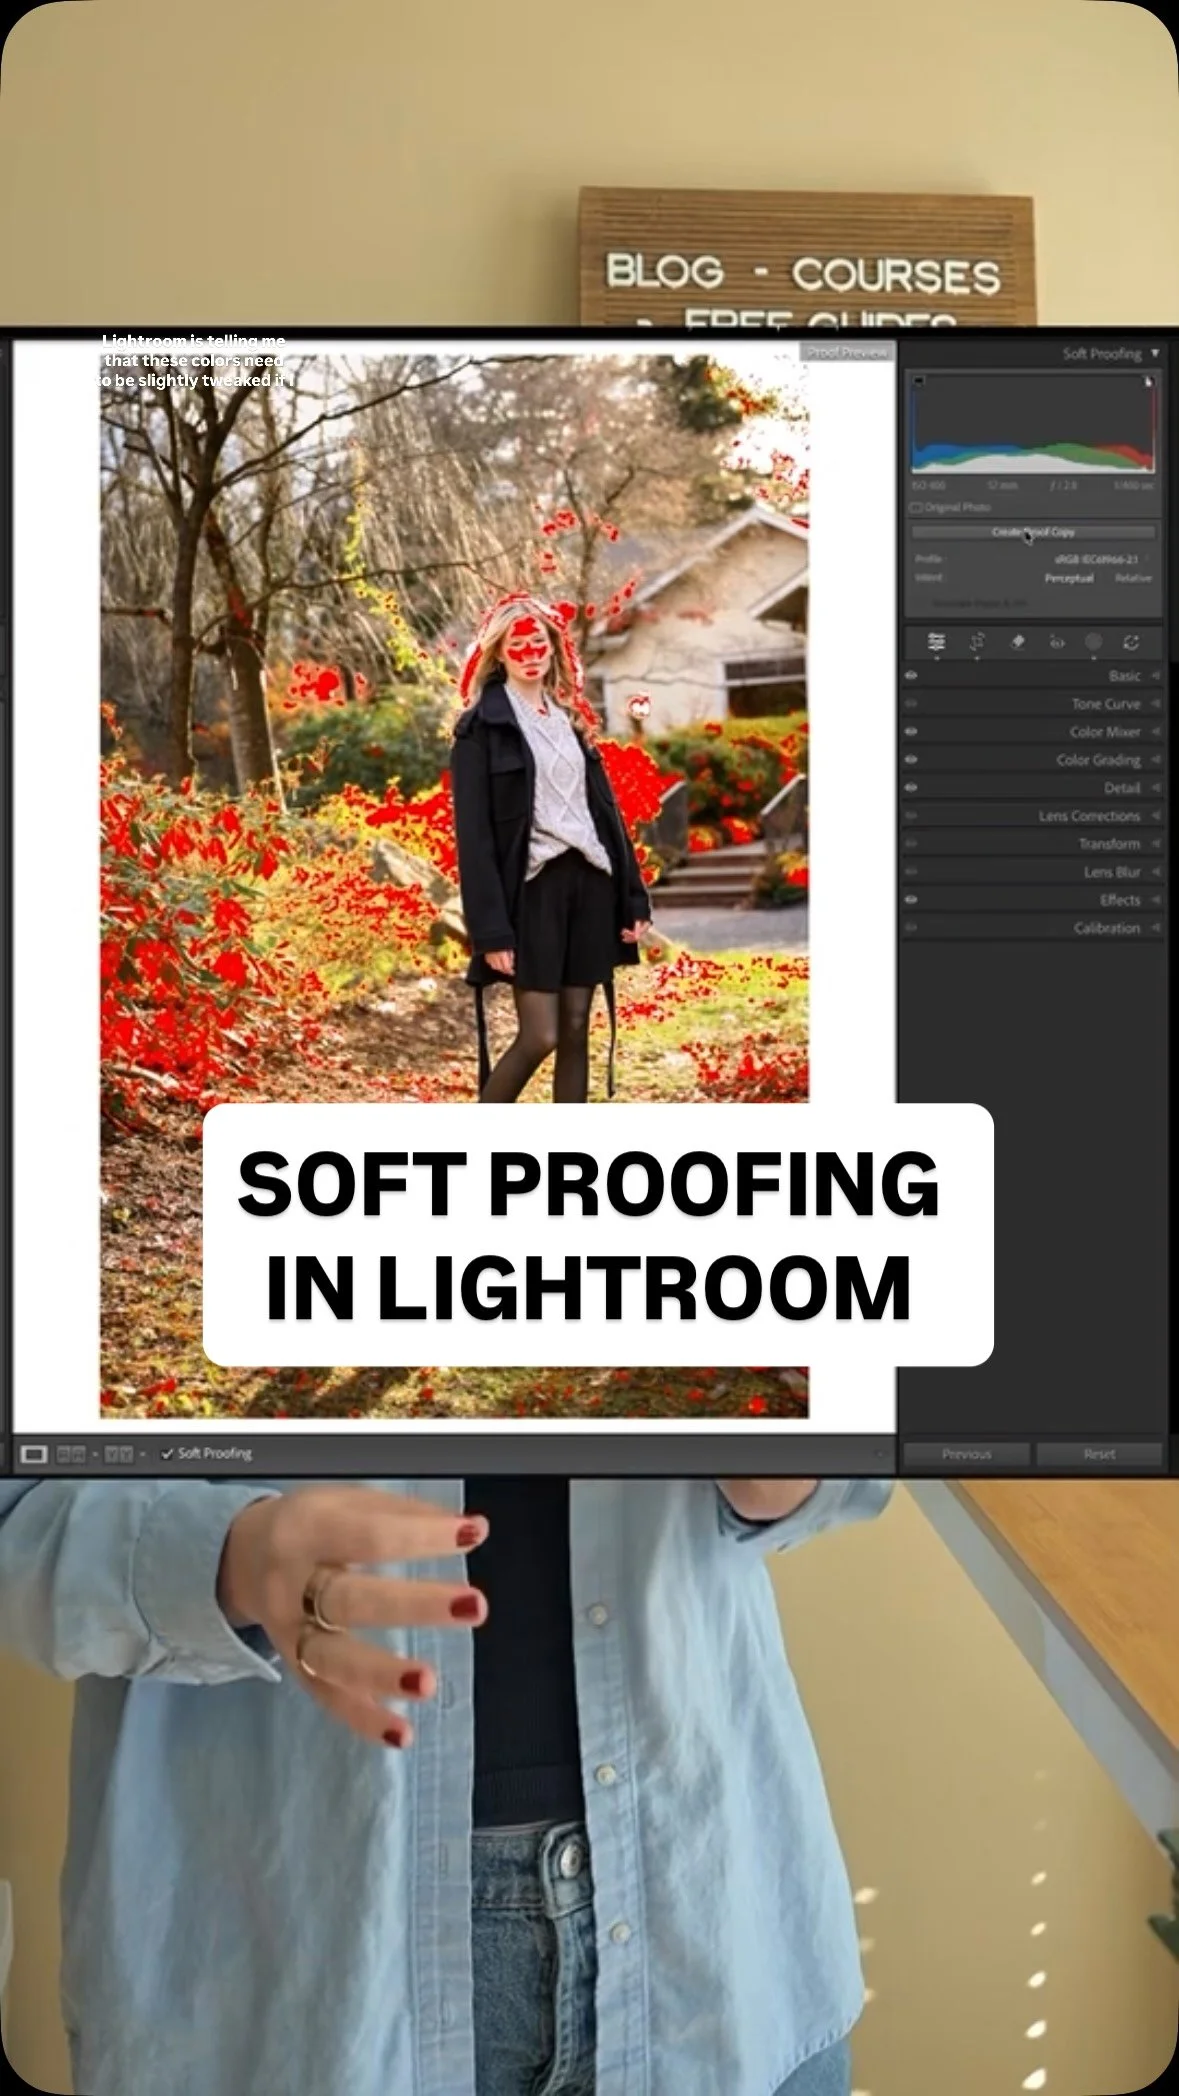Open the Color Mixer panel header

coord(1032,732)
